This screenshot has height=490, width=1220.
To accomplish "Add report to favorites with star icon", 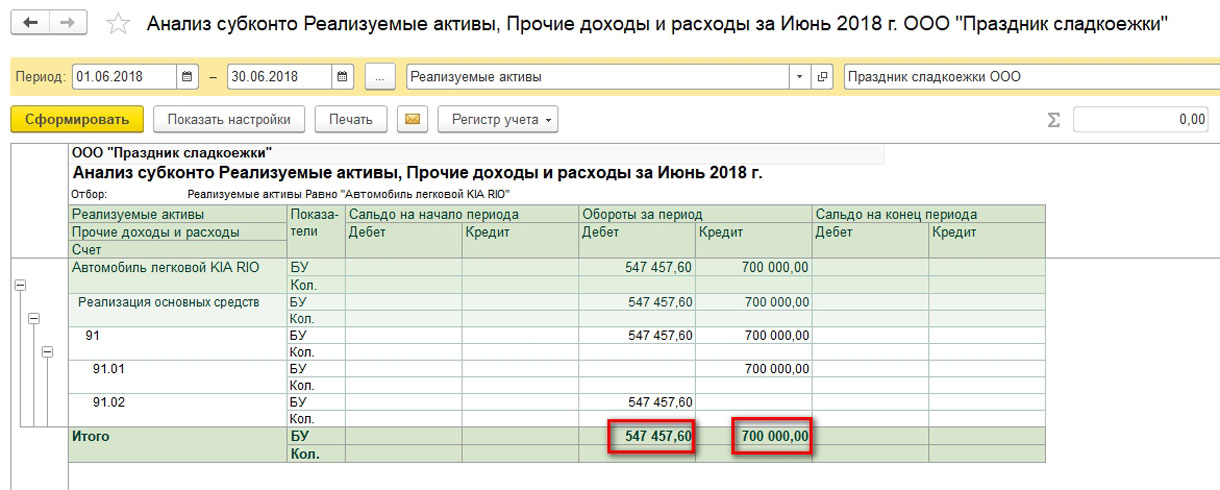I will coord(118,23).
